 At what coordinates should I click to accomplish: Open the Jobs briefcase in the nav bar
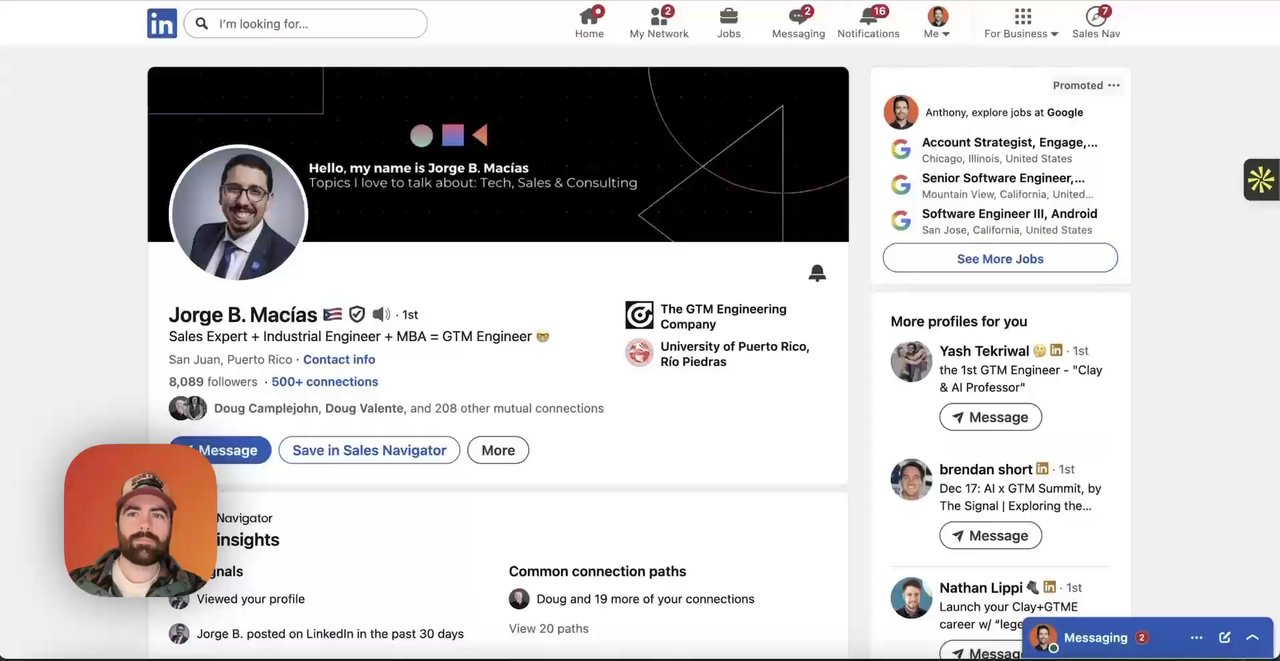[729, 23]
